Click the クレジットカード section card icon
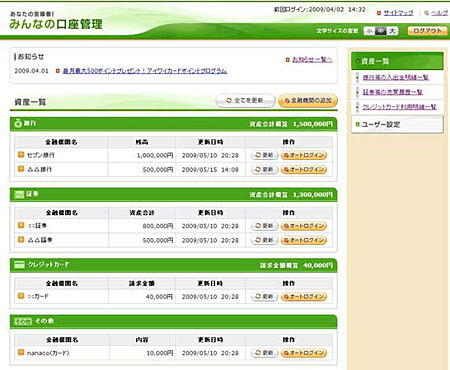This screenshot has width=450, height=370. [19, 265]
